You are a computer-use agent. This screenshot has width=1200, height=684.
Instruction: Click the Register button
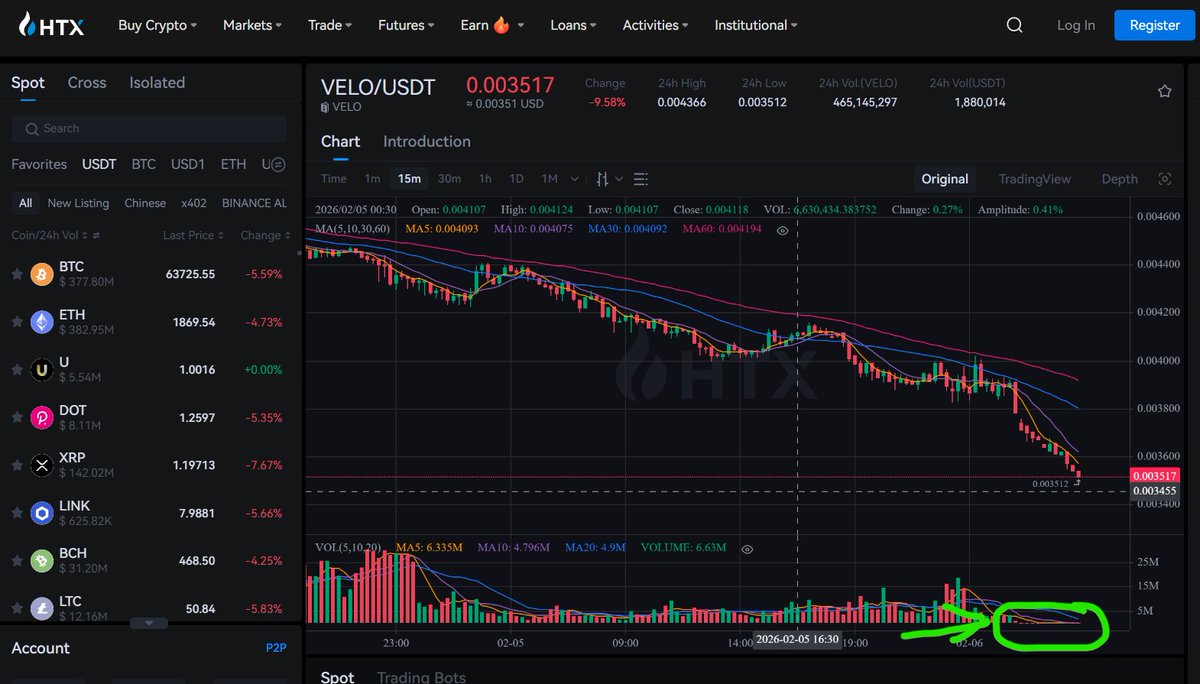click(1154, 24)
